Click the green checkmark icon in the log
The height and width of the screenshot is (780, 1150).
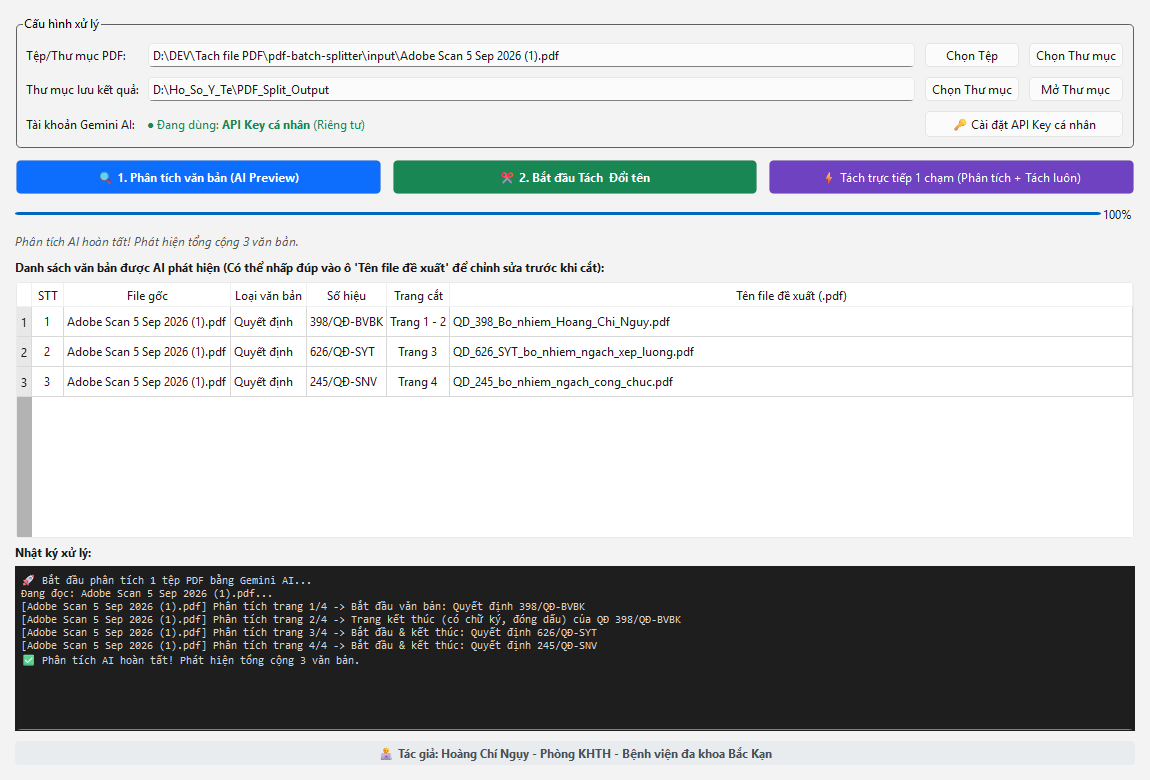coord(29,661)
